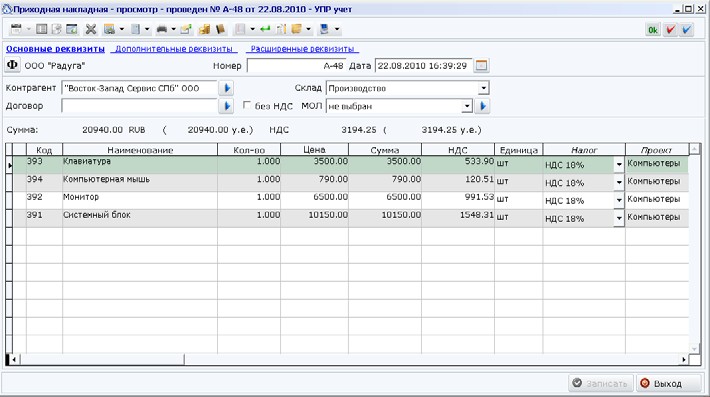Image resolution: width=710 pixels, height=397 pixels.
Task: Expand the Склад dropdown
Action: [x=484, y=88]
